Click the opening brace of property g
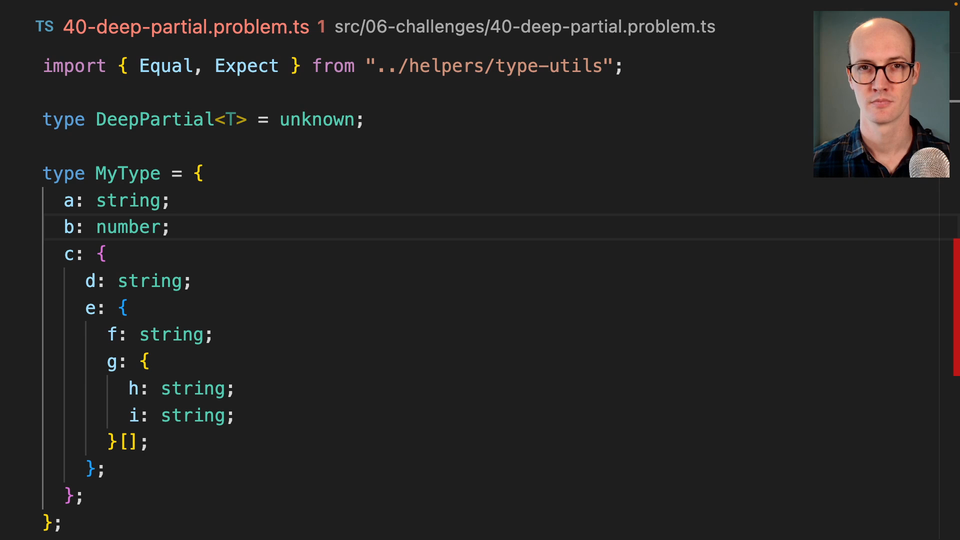This screenshot has height=540, width=960. click(x=144, y=362)
